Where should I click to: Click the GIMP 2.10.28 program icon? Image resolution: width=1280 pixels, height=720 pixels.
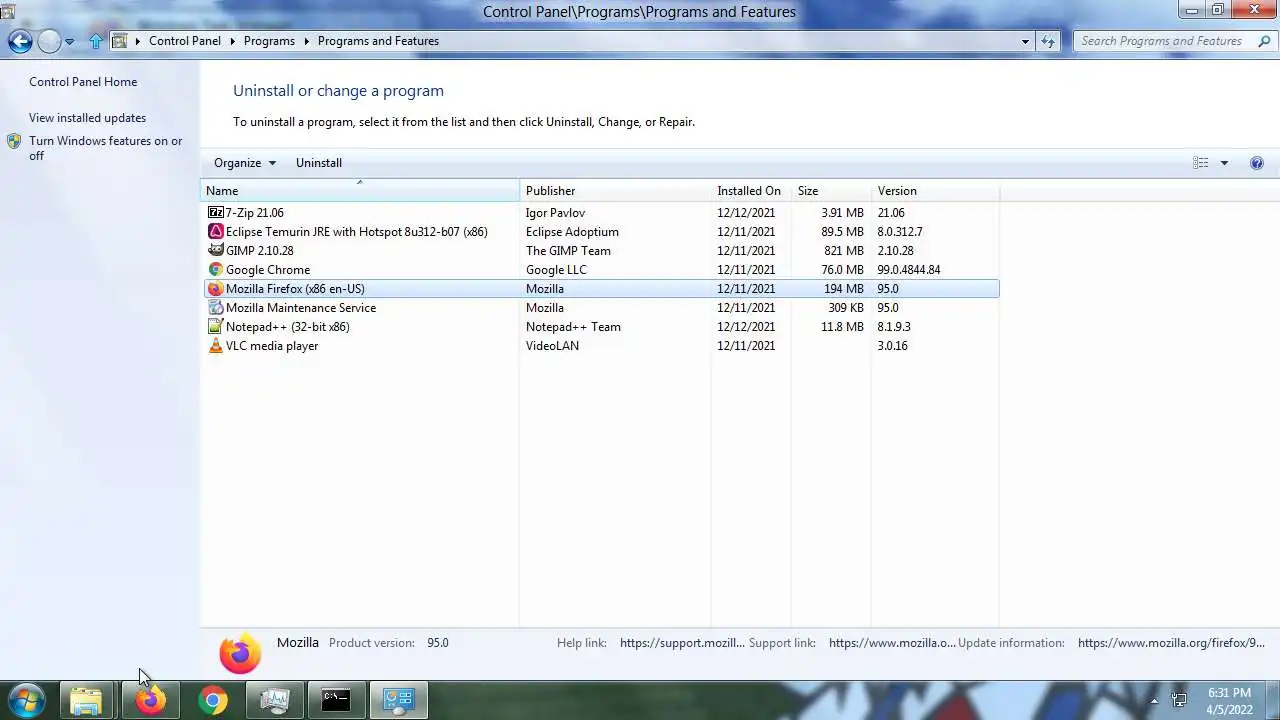pos(215,251)
